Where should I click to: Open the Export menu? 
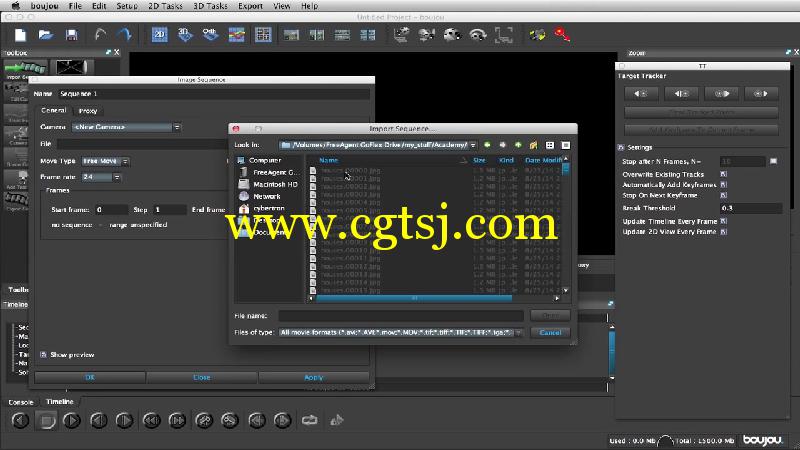[251, 6]
